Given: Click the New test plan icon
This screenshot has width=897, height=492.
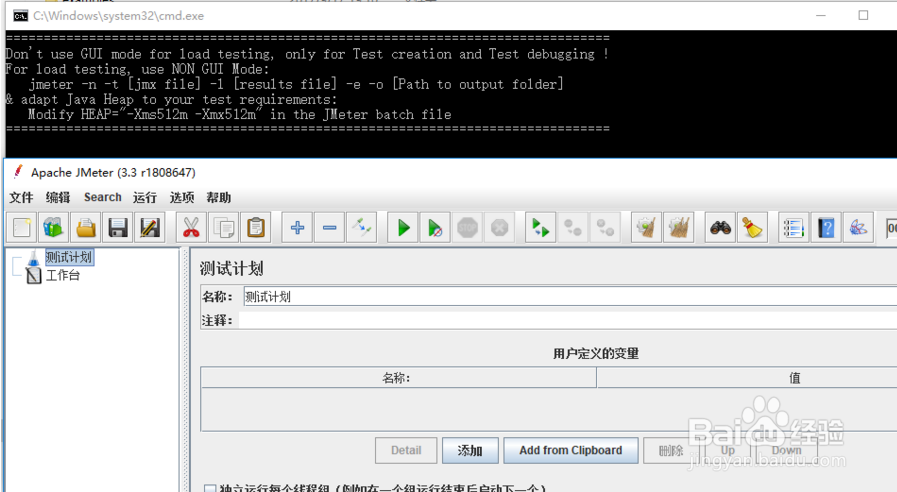Looking at the screenshot, I should [22, 228].
